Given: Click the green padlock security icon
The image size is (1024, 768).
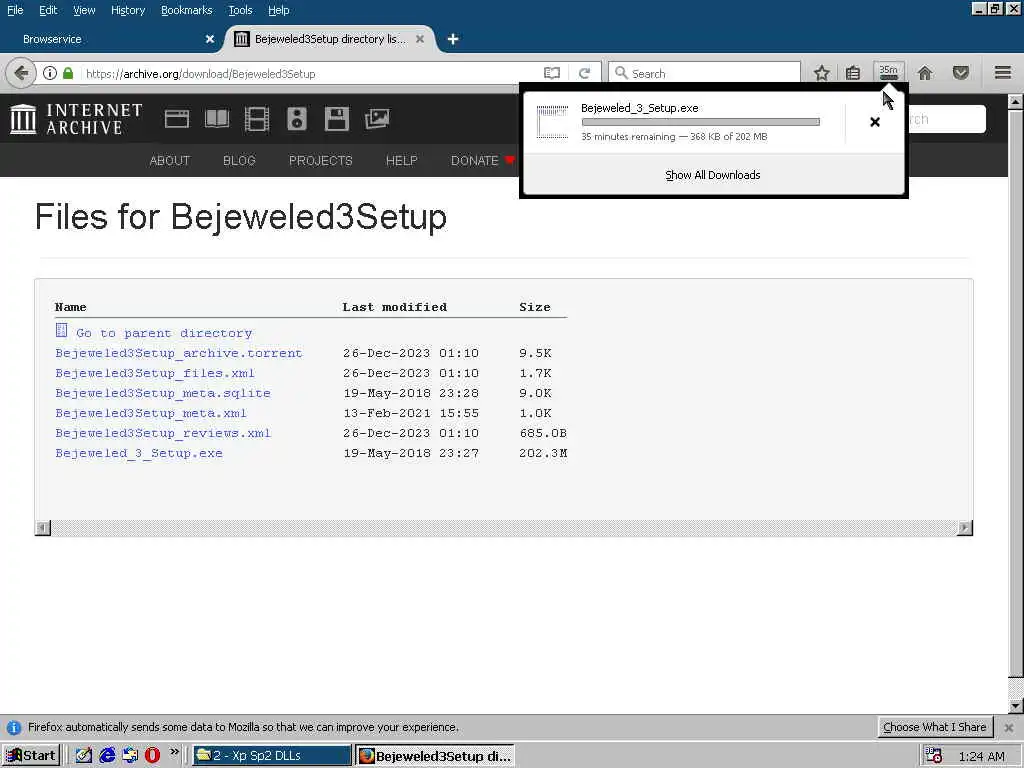Looking at the screenshot, I should click(x=68, y=73).
